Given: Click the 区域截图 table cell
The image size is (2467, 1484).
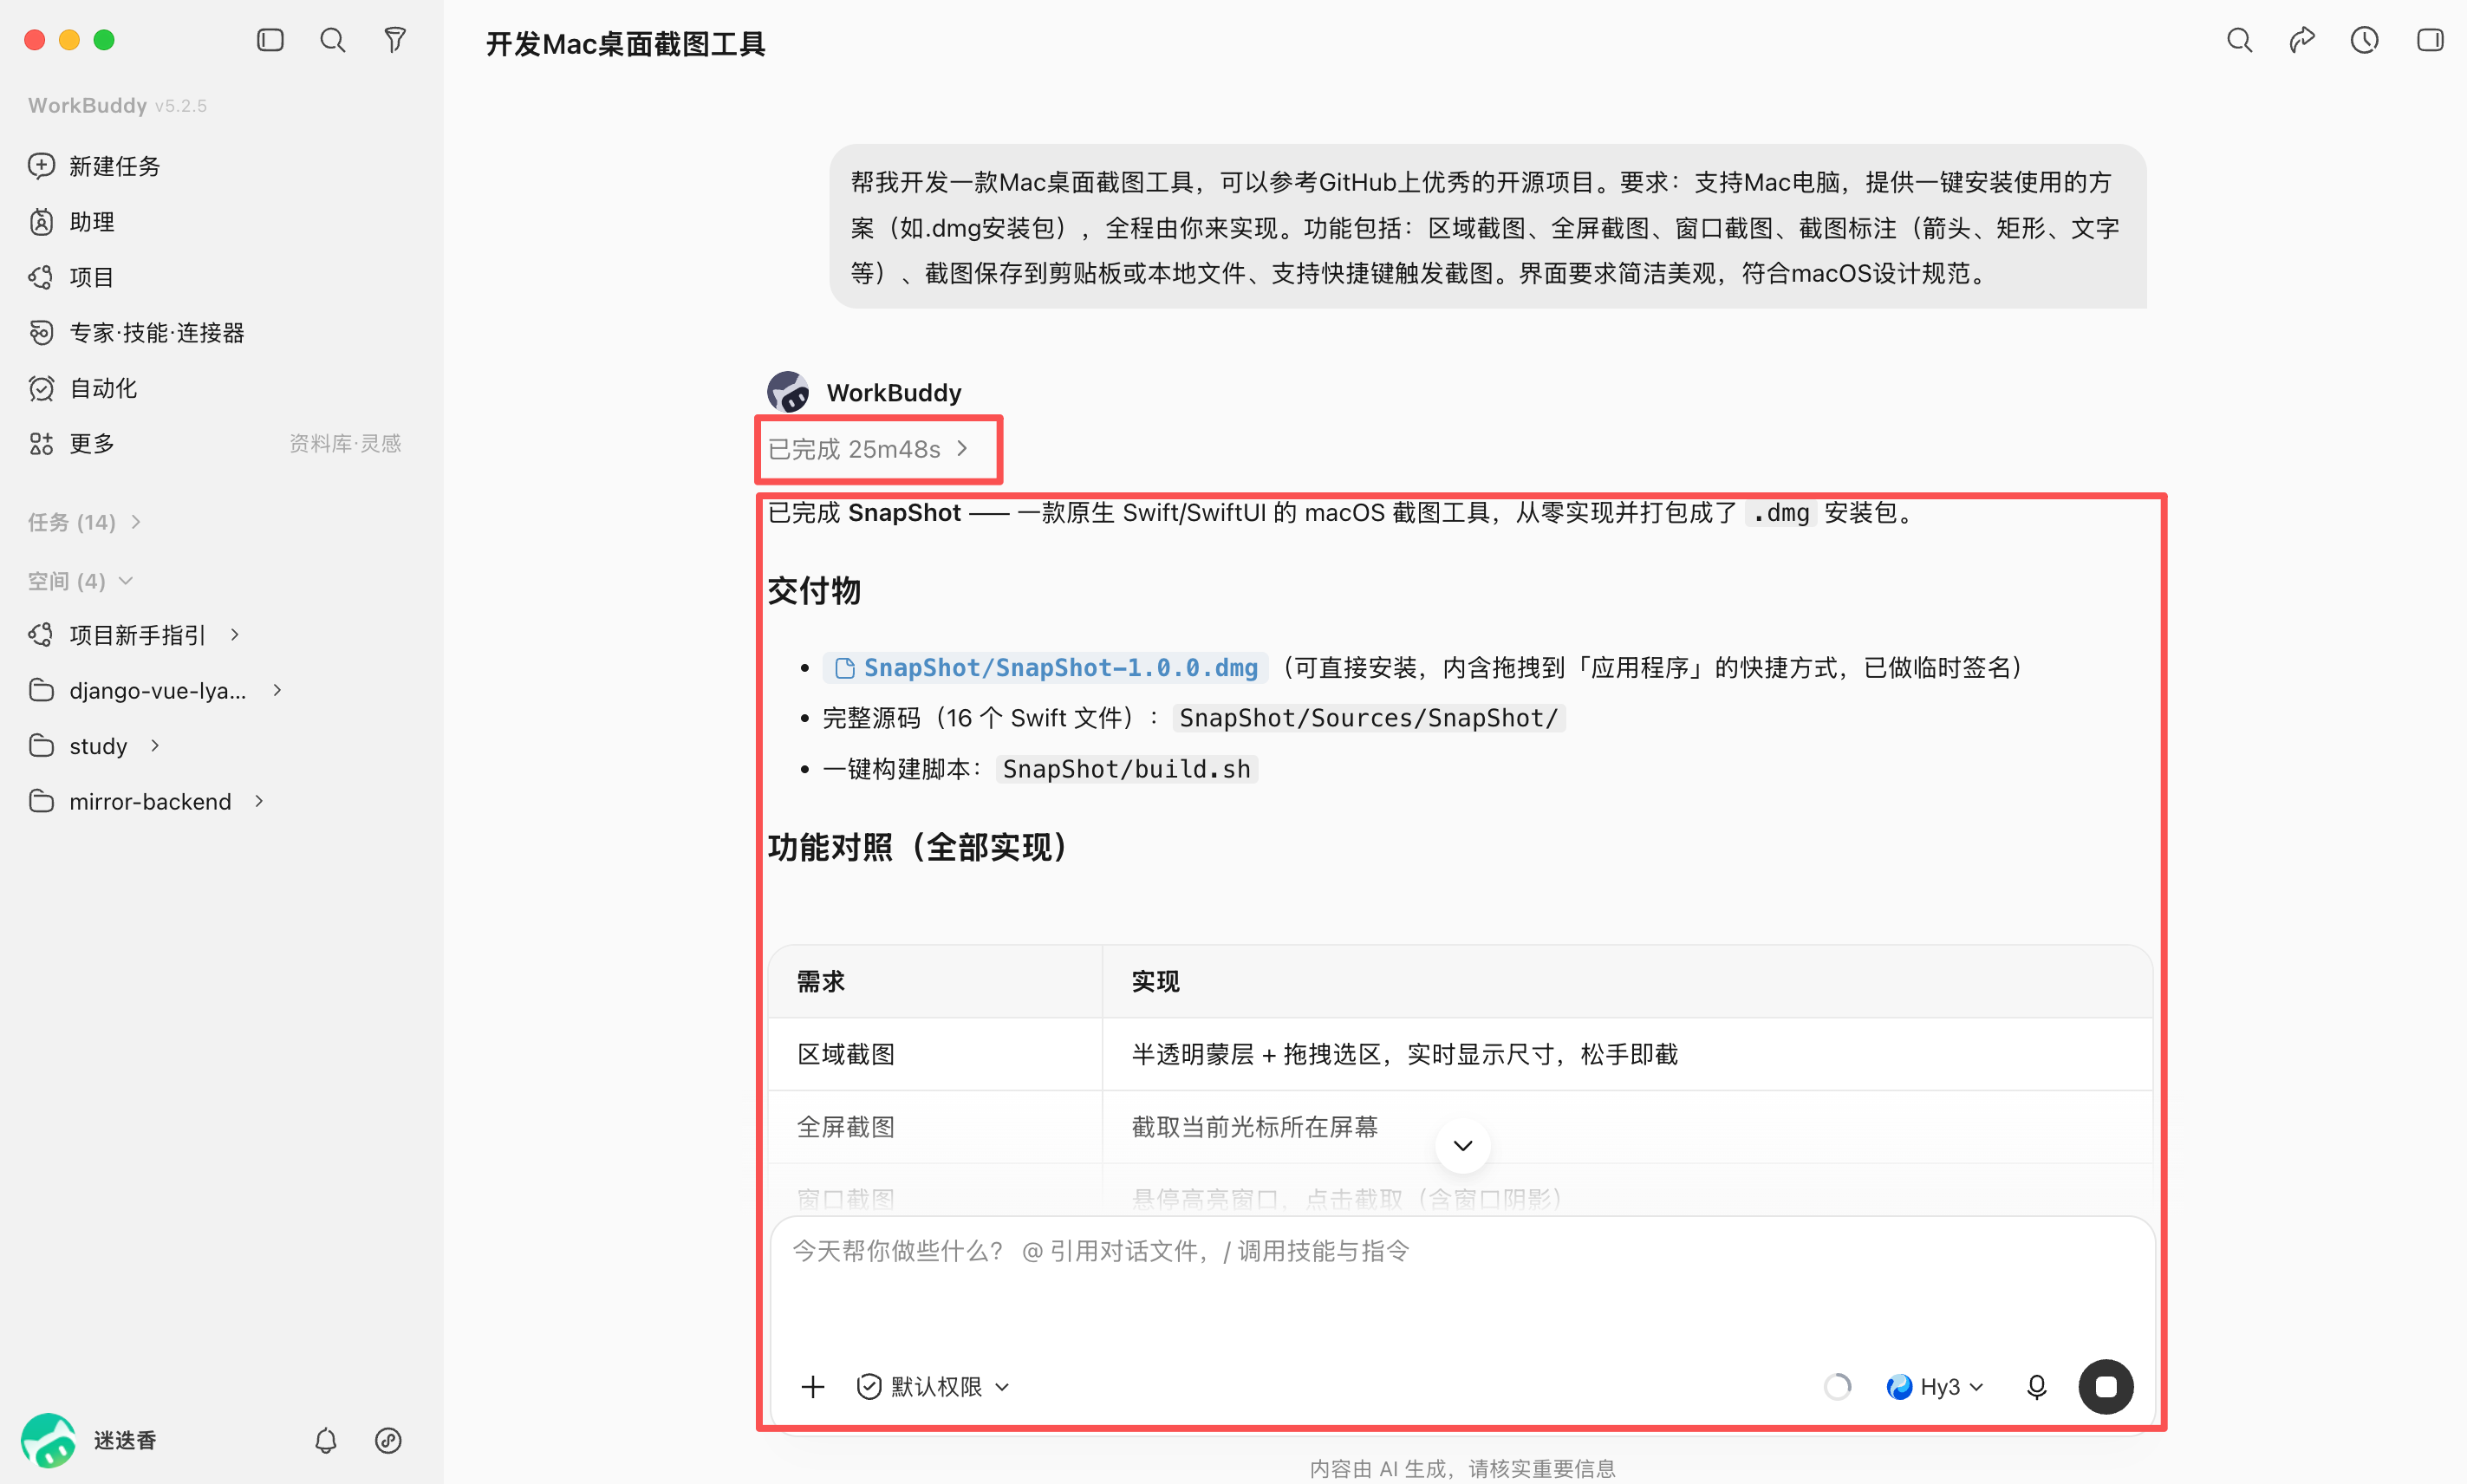Looking at the screenshot, I should pyautogui.click(x=935, y=1054).
